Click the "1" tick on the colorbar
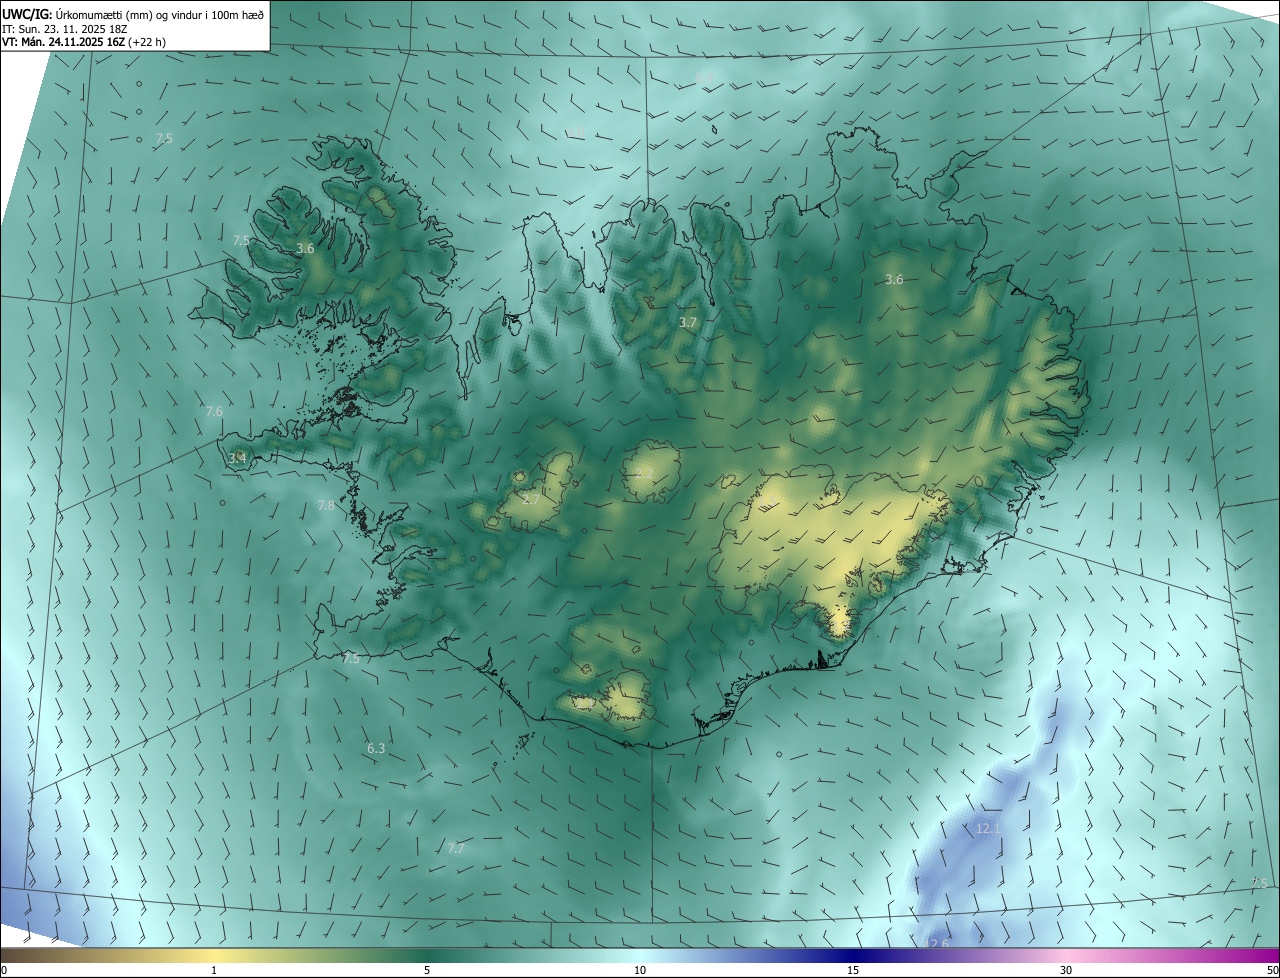Screen dimensions: 1280x978 click(x=214, y=970)
